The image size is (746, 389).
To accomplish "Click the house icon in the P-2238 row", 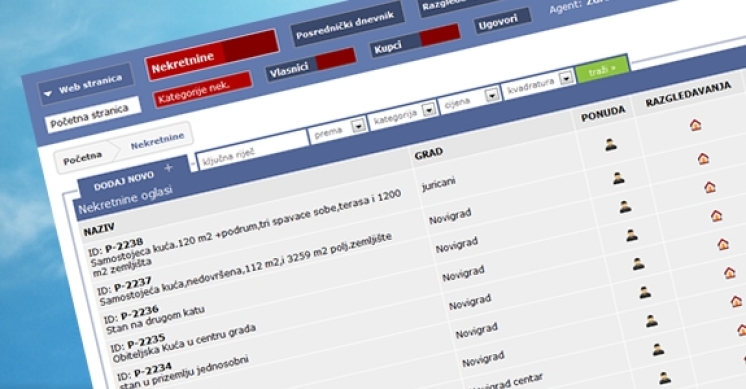I will tap(696, 125).
